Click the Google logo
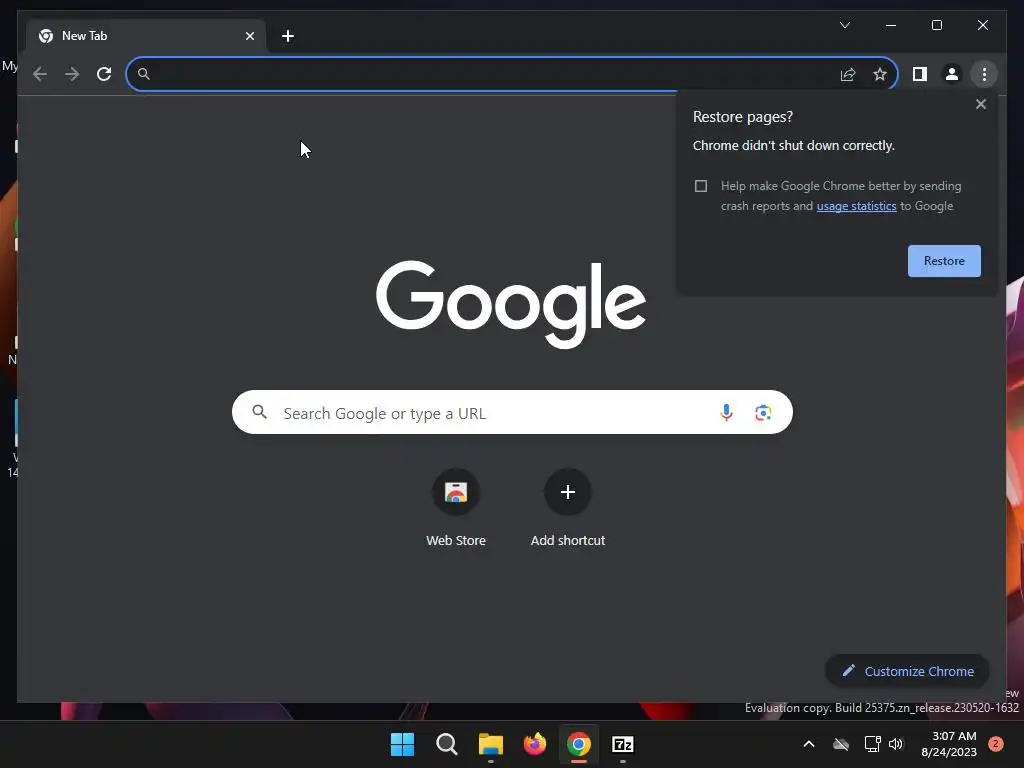The height and width of the screenshot is (768, 1024). 511,303
